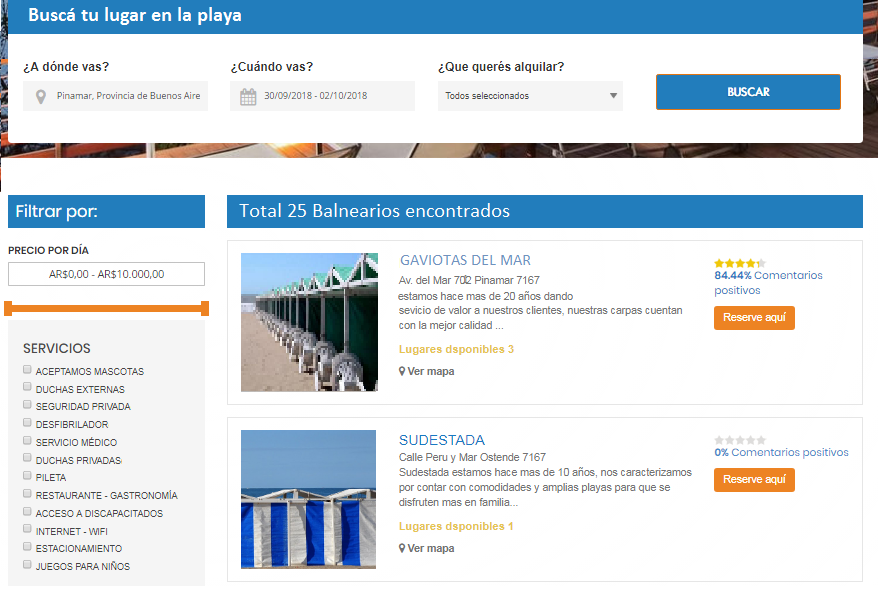Screen dimensions: 878x596
Task: Click the calendar icon in date field
Action: (248, 96)
